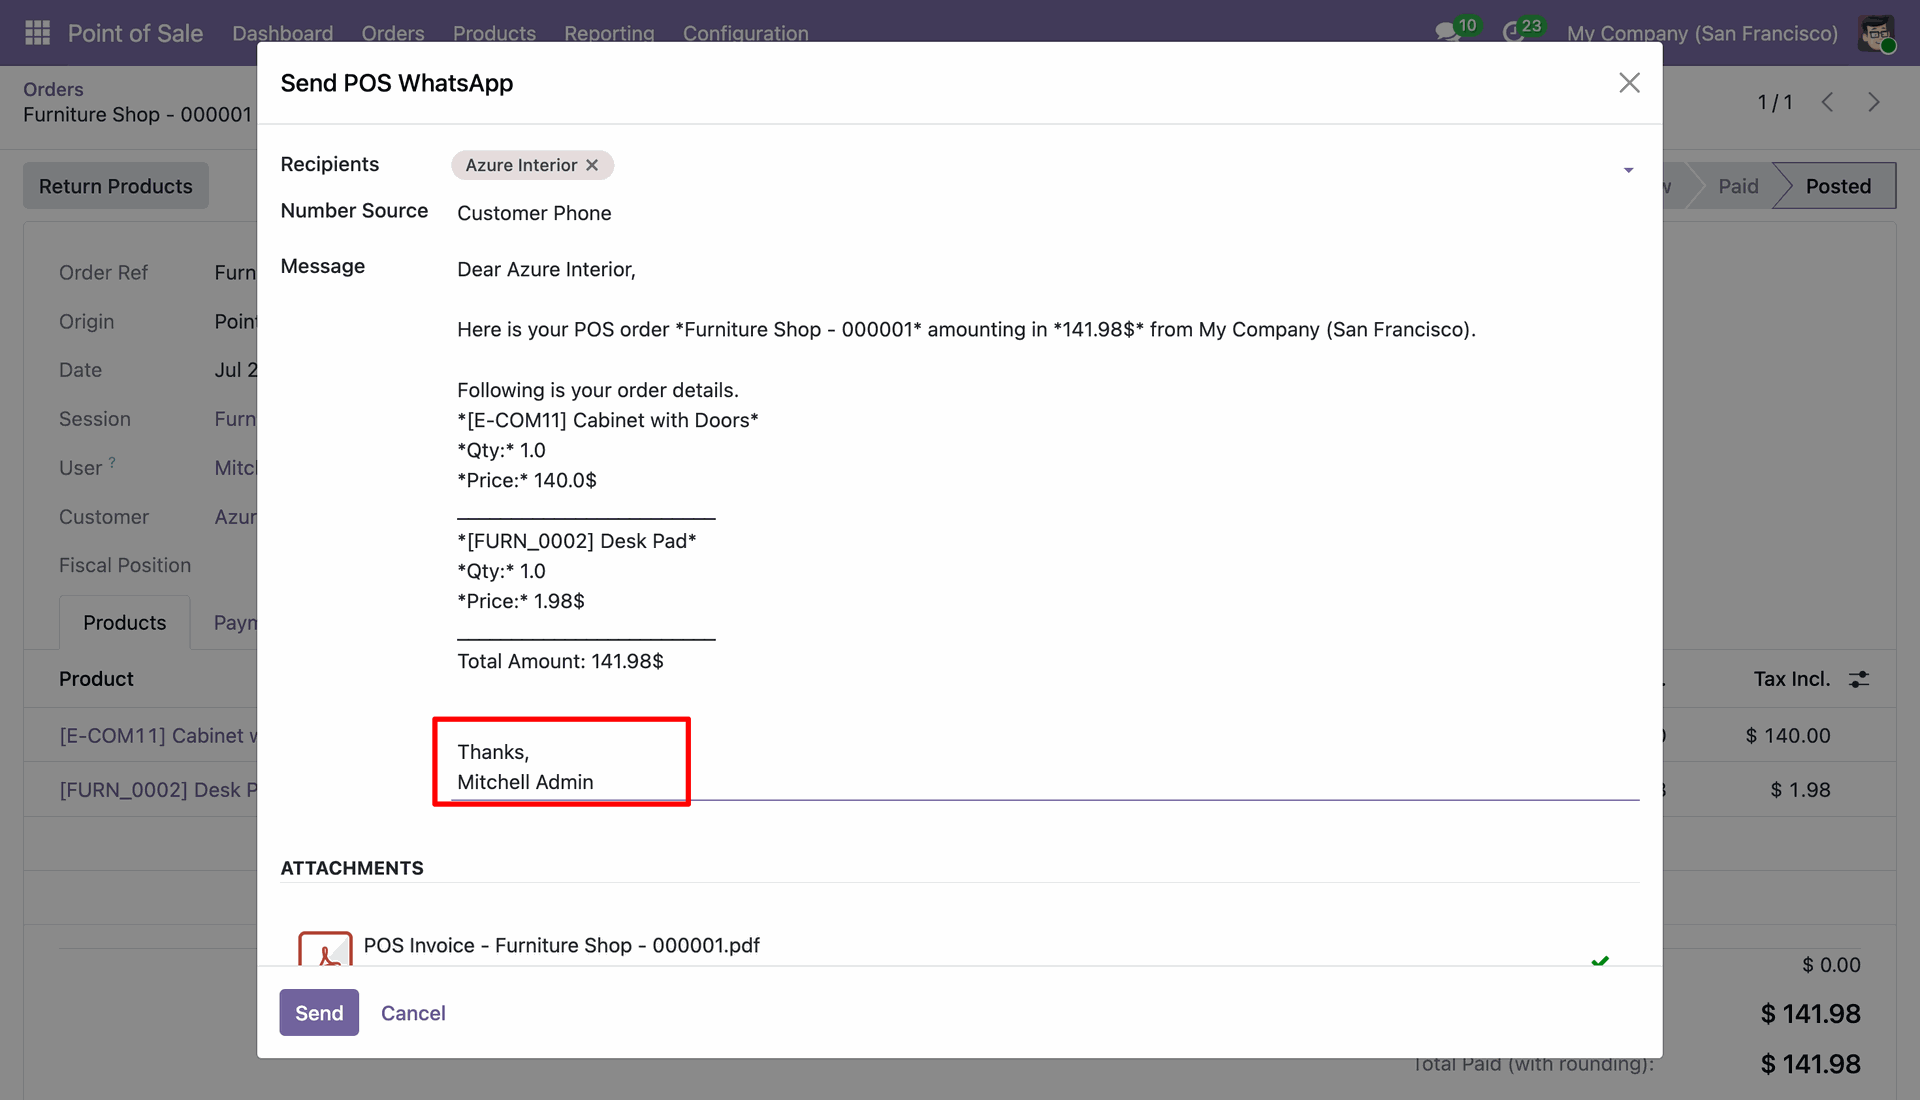1920x1100 pixels.
Task: Open the Orders breadcrumb link
Action: pyautogui.click(x=53, y=89)
